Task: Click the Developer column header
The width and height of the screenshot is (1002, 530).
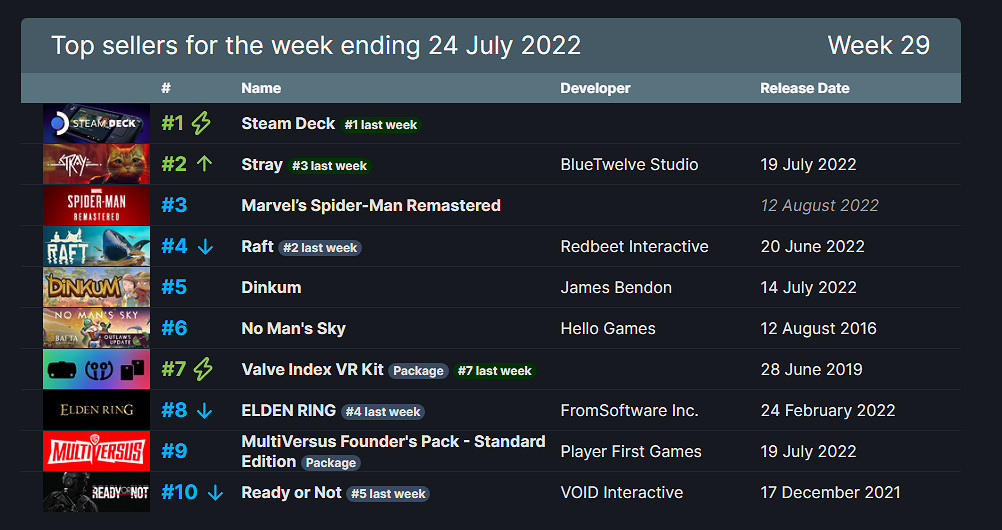Action: 595,88
